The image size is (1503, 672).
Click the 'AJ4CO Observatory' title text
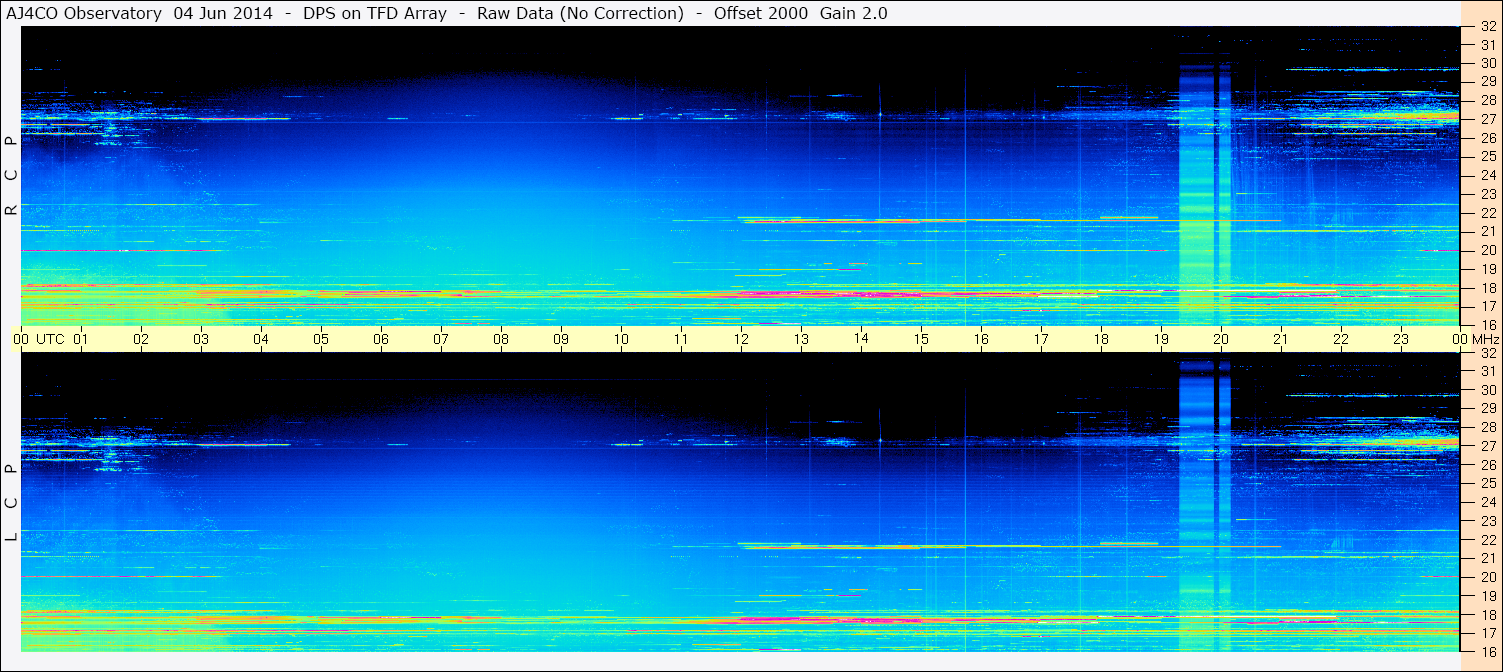pyautogui.click(x=84, y=13)
